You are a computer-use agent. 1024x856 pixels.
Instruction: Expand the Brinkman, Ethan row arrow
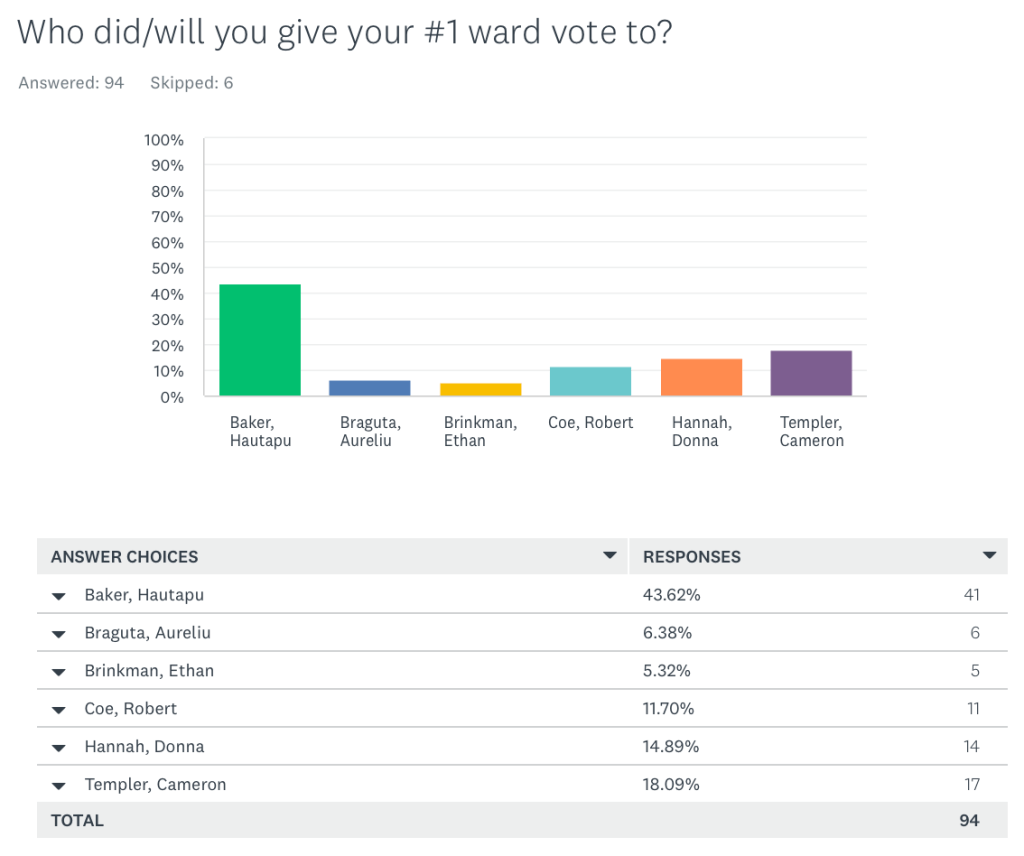tap(59, 672)
